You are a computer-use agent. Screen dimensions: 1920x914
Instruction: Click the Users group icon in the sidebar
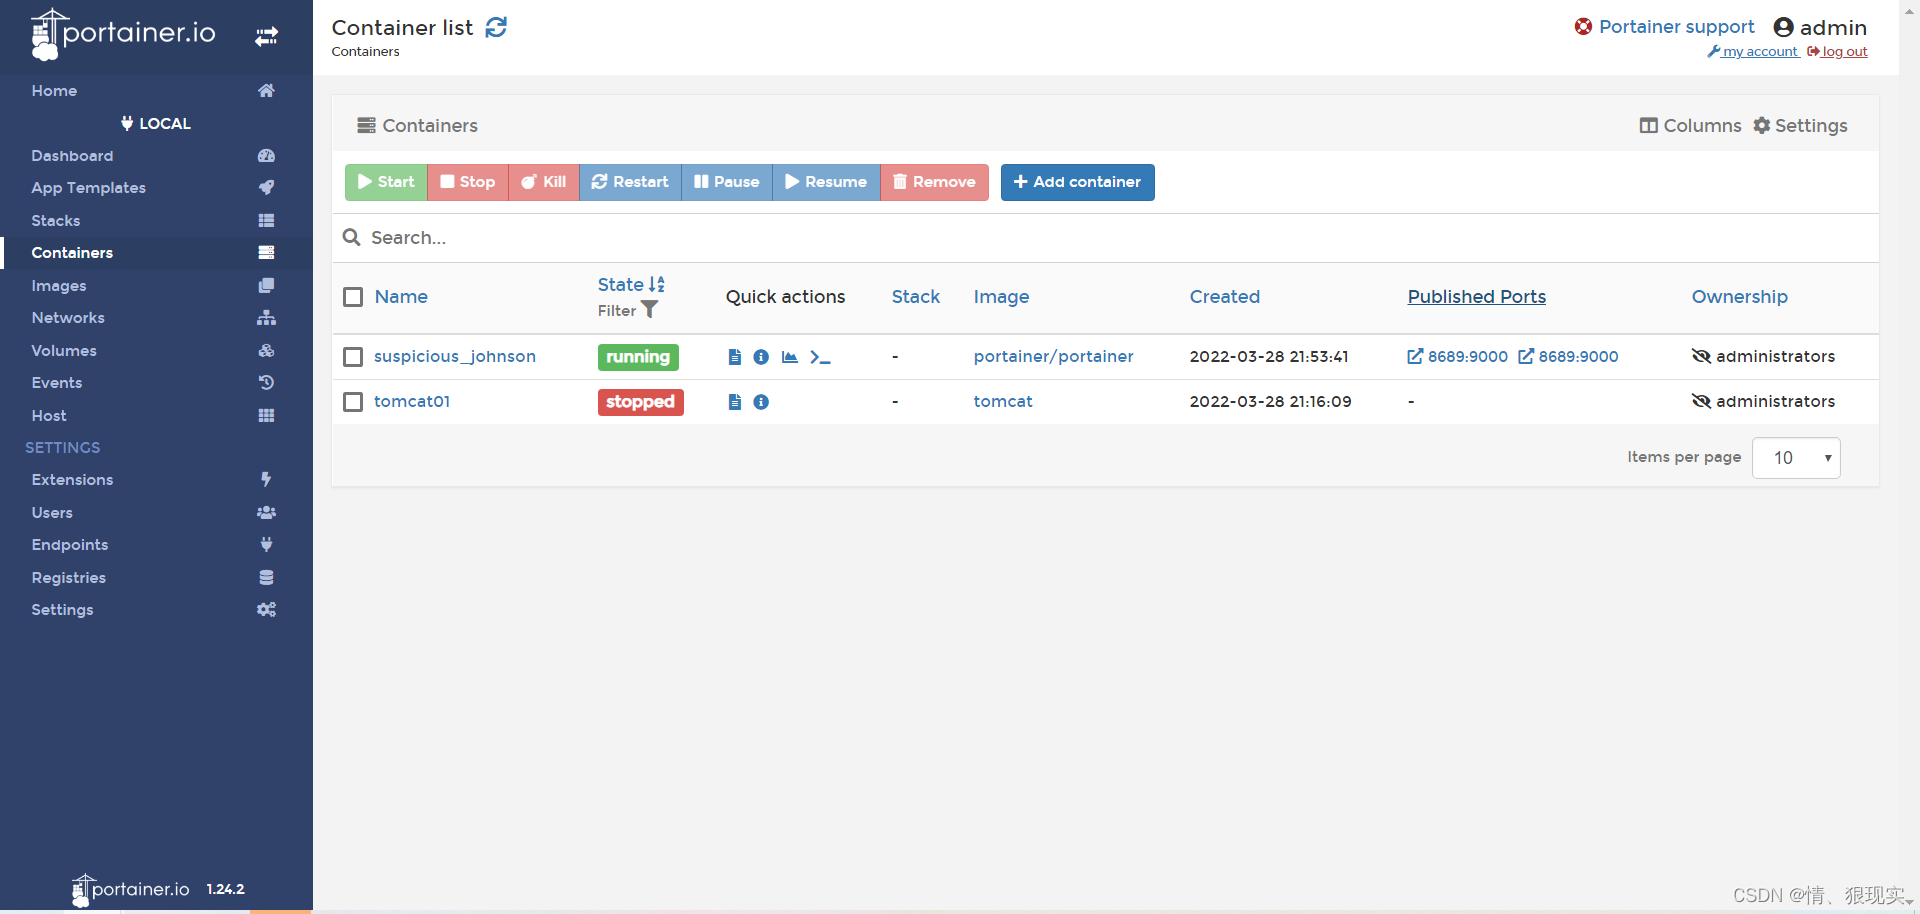pos(266,512)
